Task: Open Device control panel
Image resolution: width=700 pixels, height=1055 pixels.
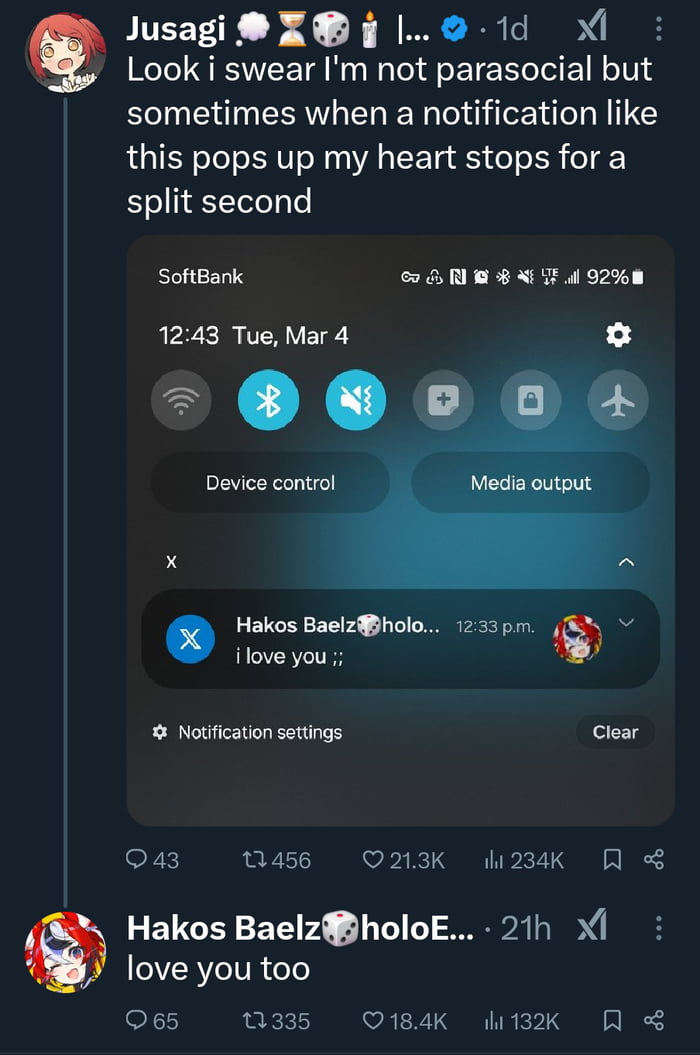Action: pos(270,483)
